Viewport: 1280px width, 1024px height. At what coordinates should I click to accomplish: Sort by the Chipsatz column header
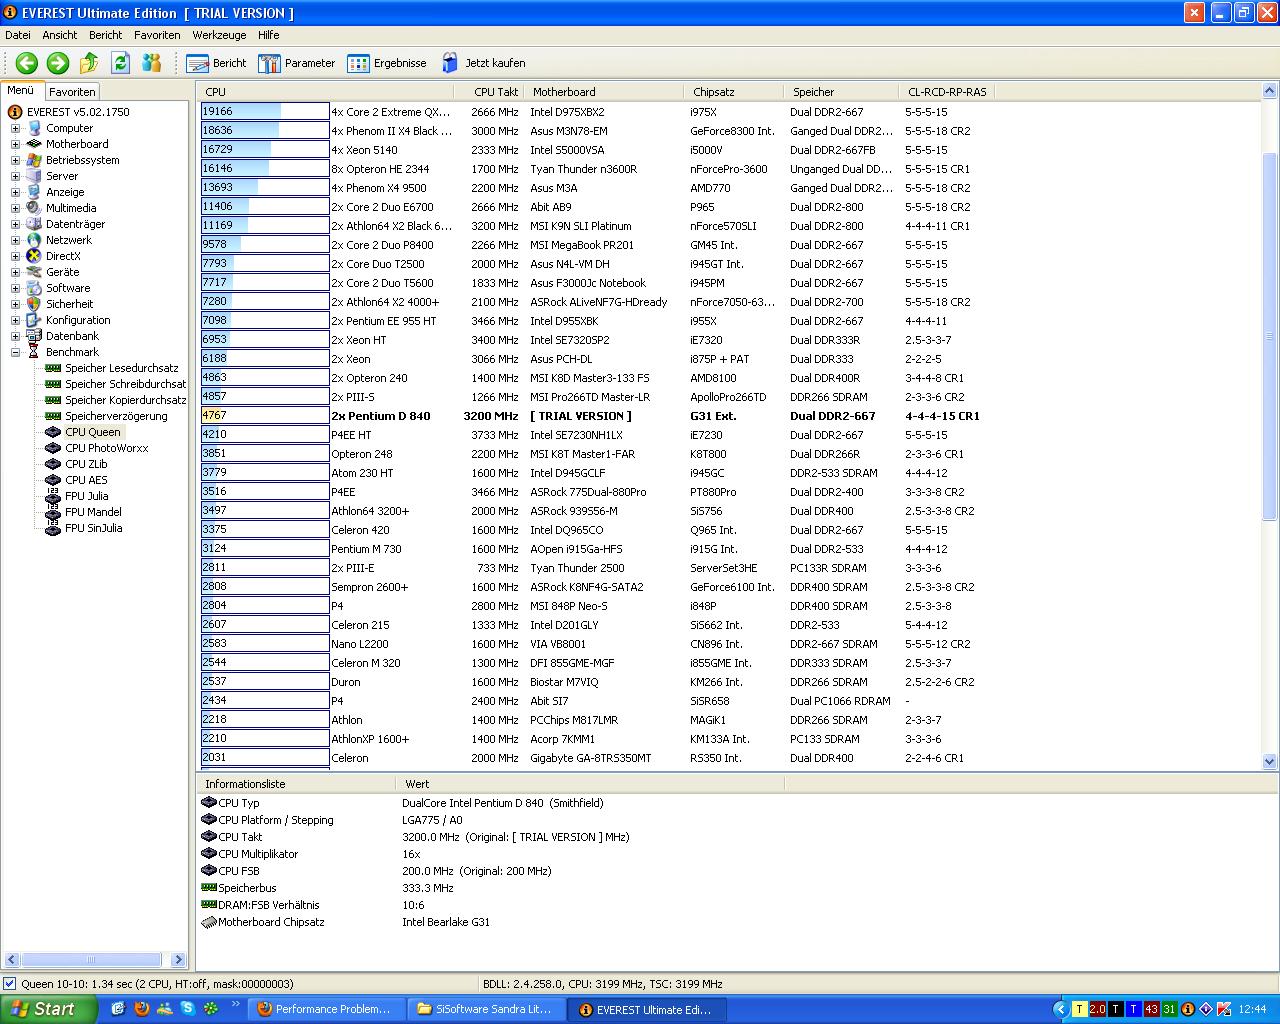pos(733,92)
